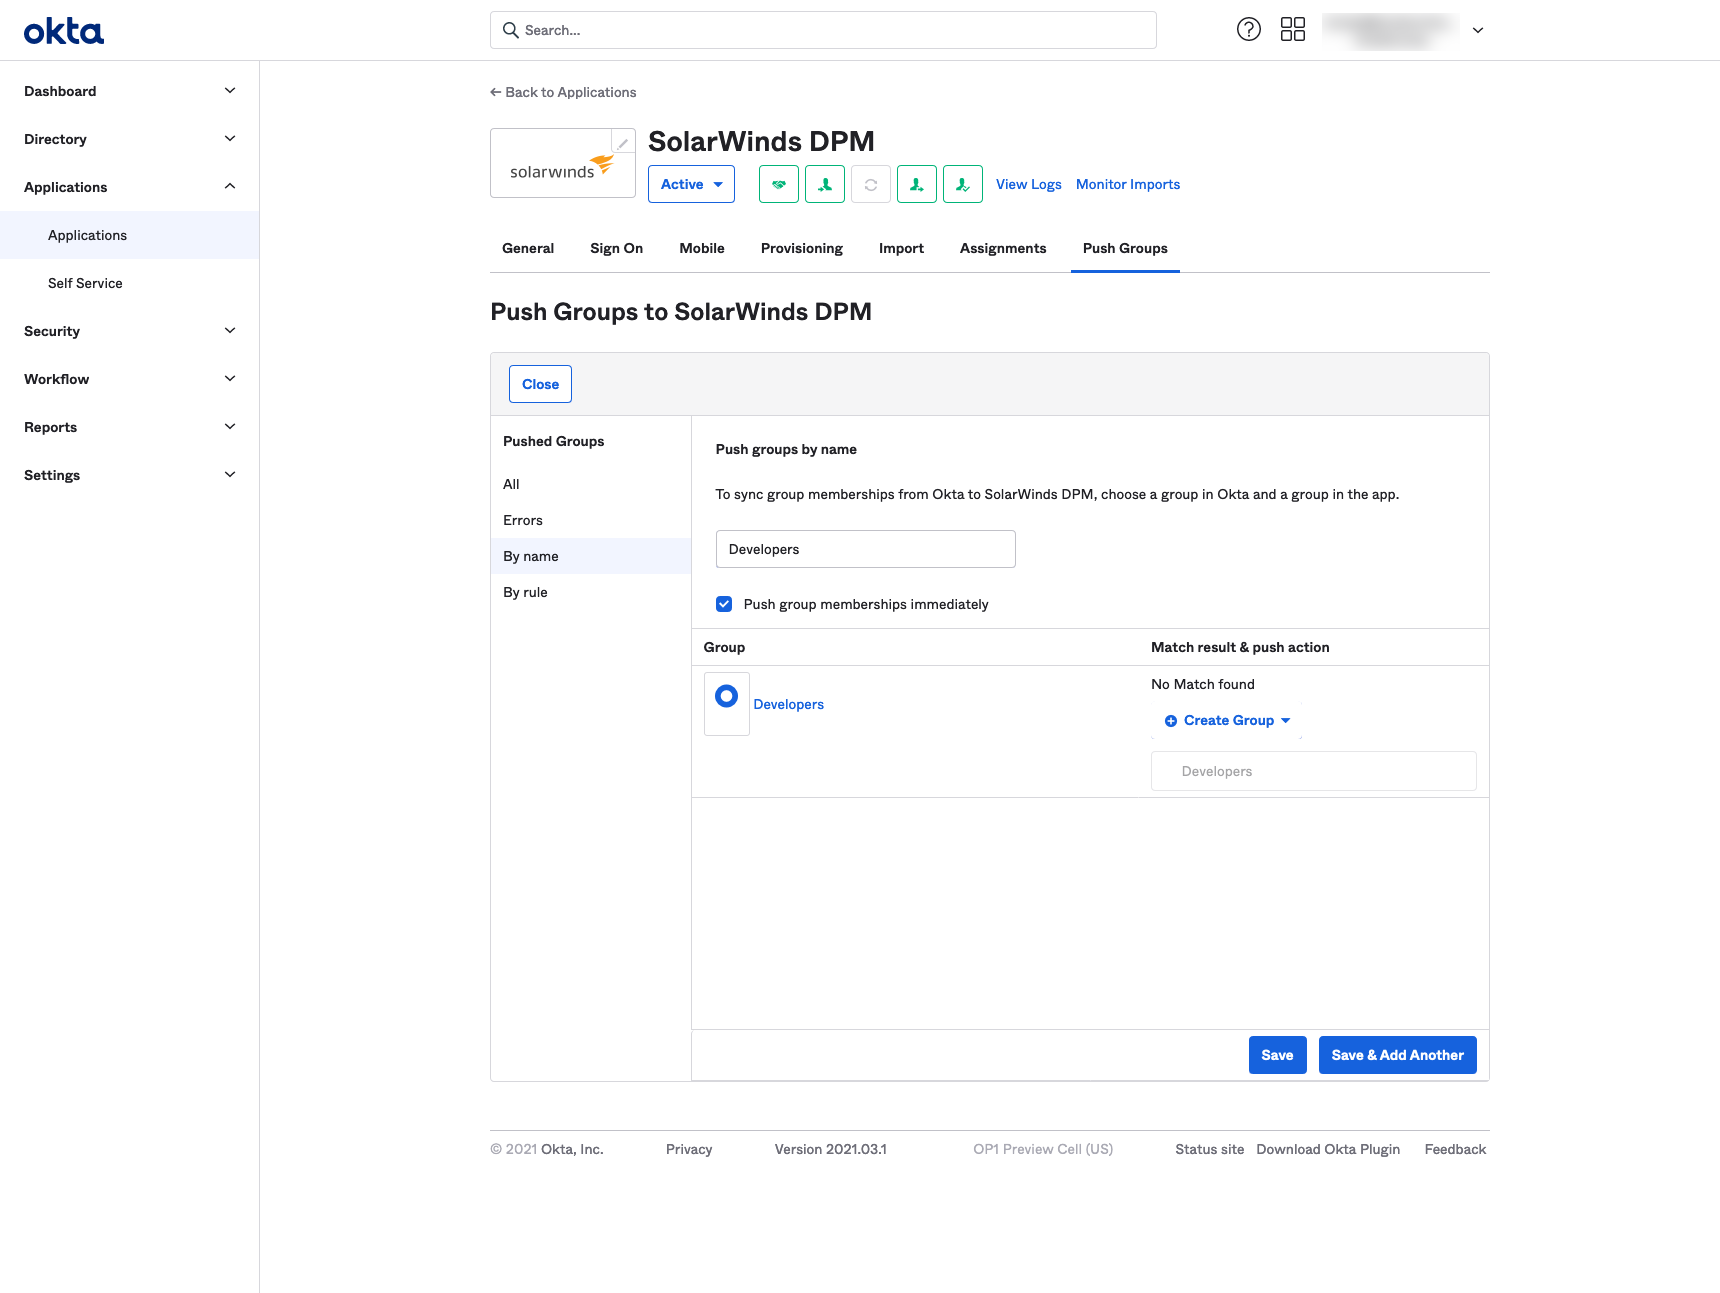Open the Active status dropdown
The width and height of the screenshot is (1720, 1293).
coord(691,184)
